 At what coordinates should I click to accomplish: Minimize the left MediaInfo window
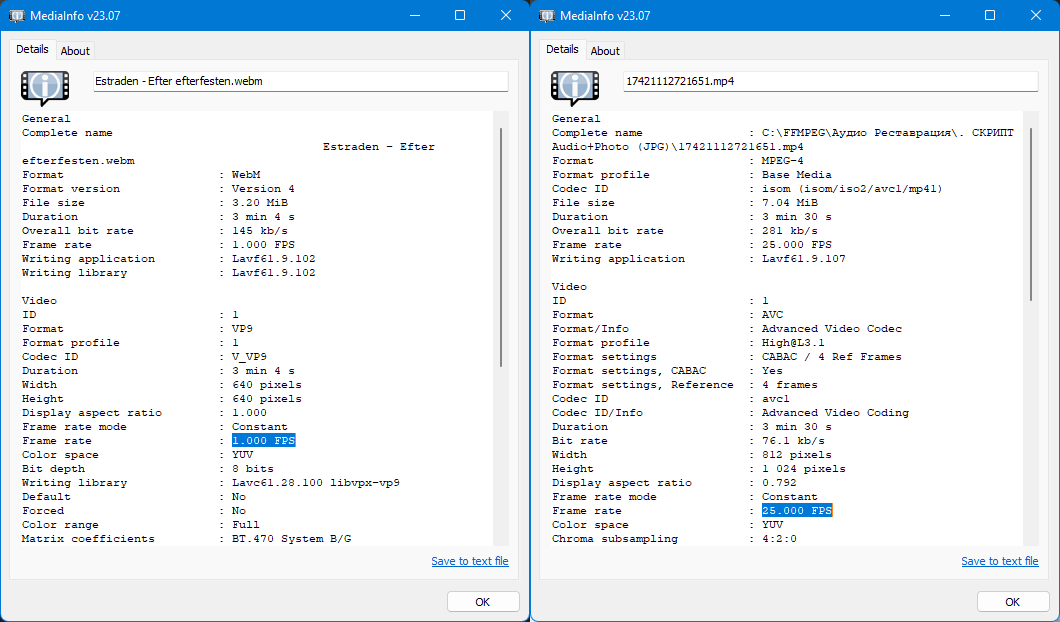pos(414,16)
